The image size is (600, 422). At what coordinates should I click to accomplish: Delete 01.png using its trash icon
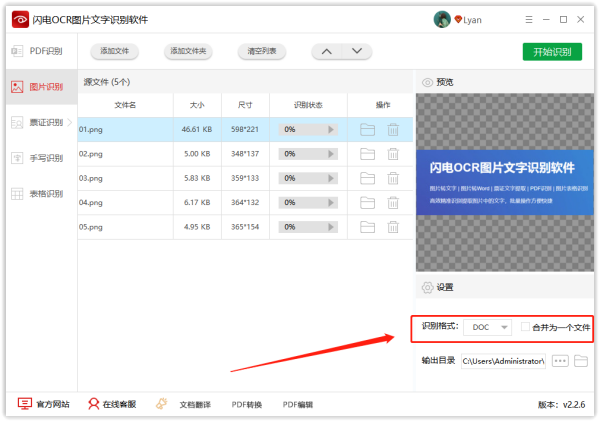click(x=393, y=129)
